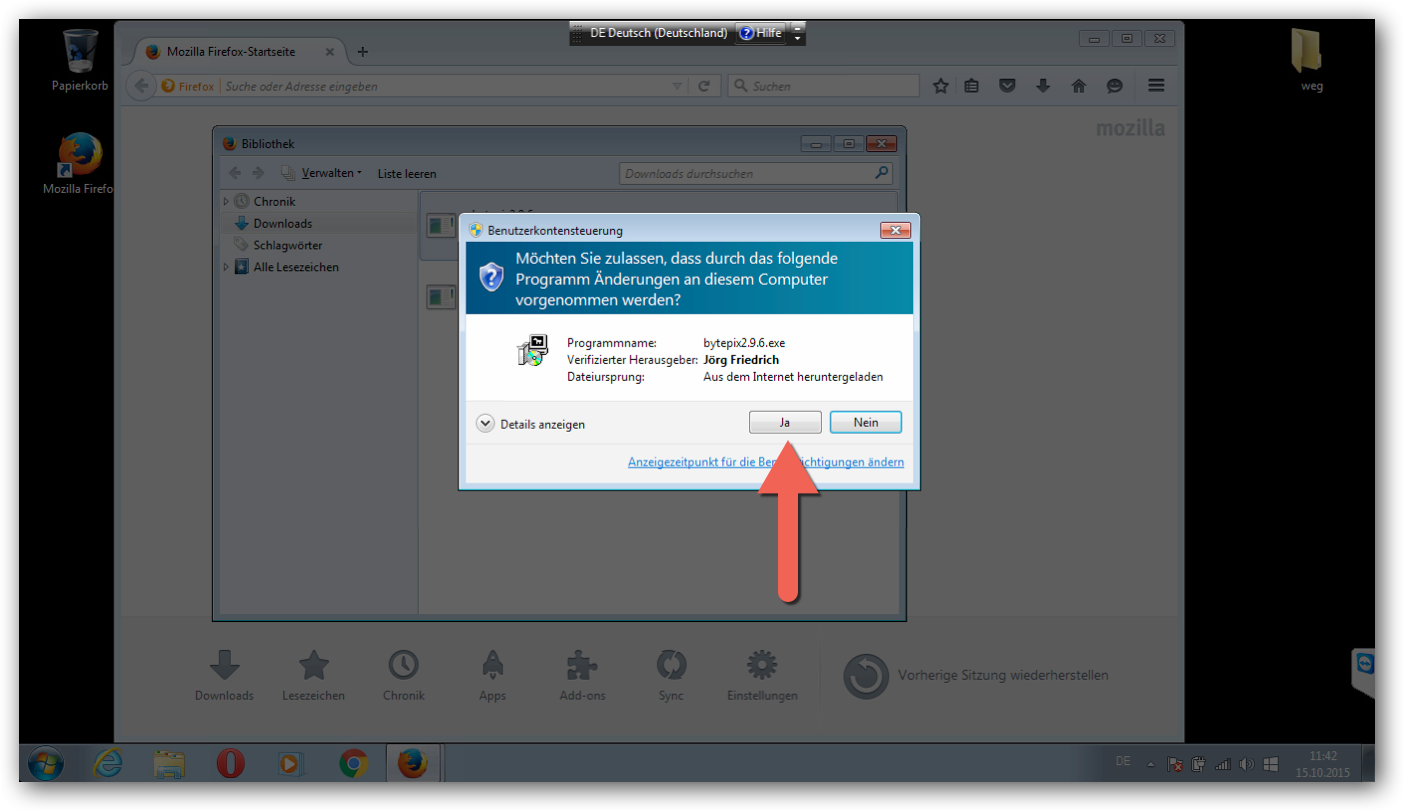The width and height of the screenshot is (1404, 811).
Task: Open Windows Media Player from taskbar
Action: (290, 764)
